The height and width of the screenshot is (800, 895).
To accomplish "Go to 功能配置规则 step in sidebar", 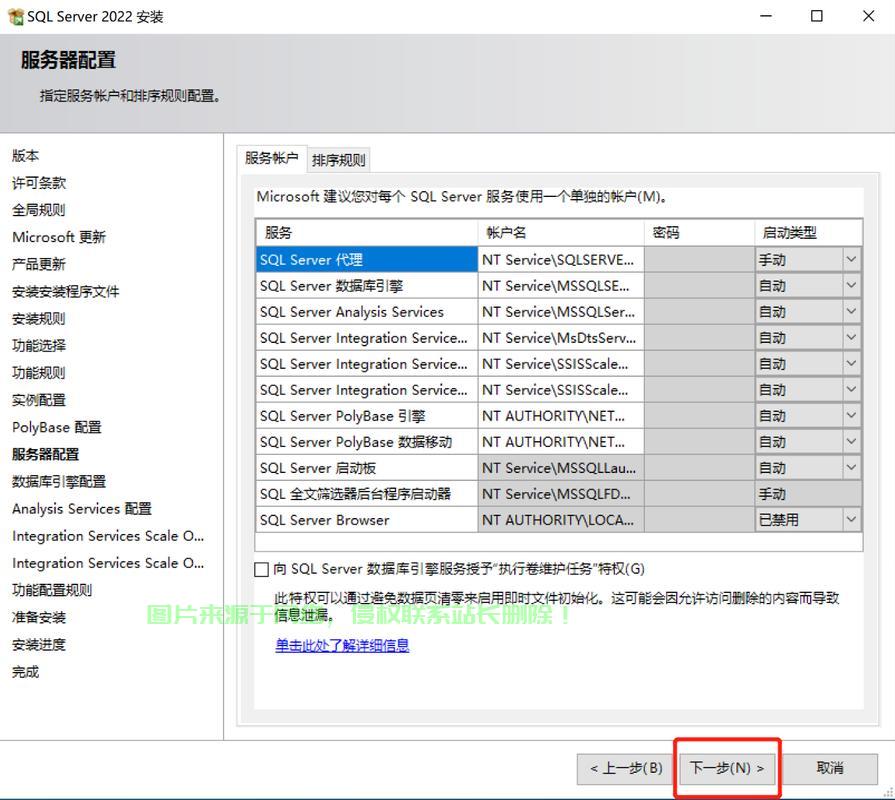I will point(52,590).
